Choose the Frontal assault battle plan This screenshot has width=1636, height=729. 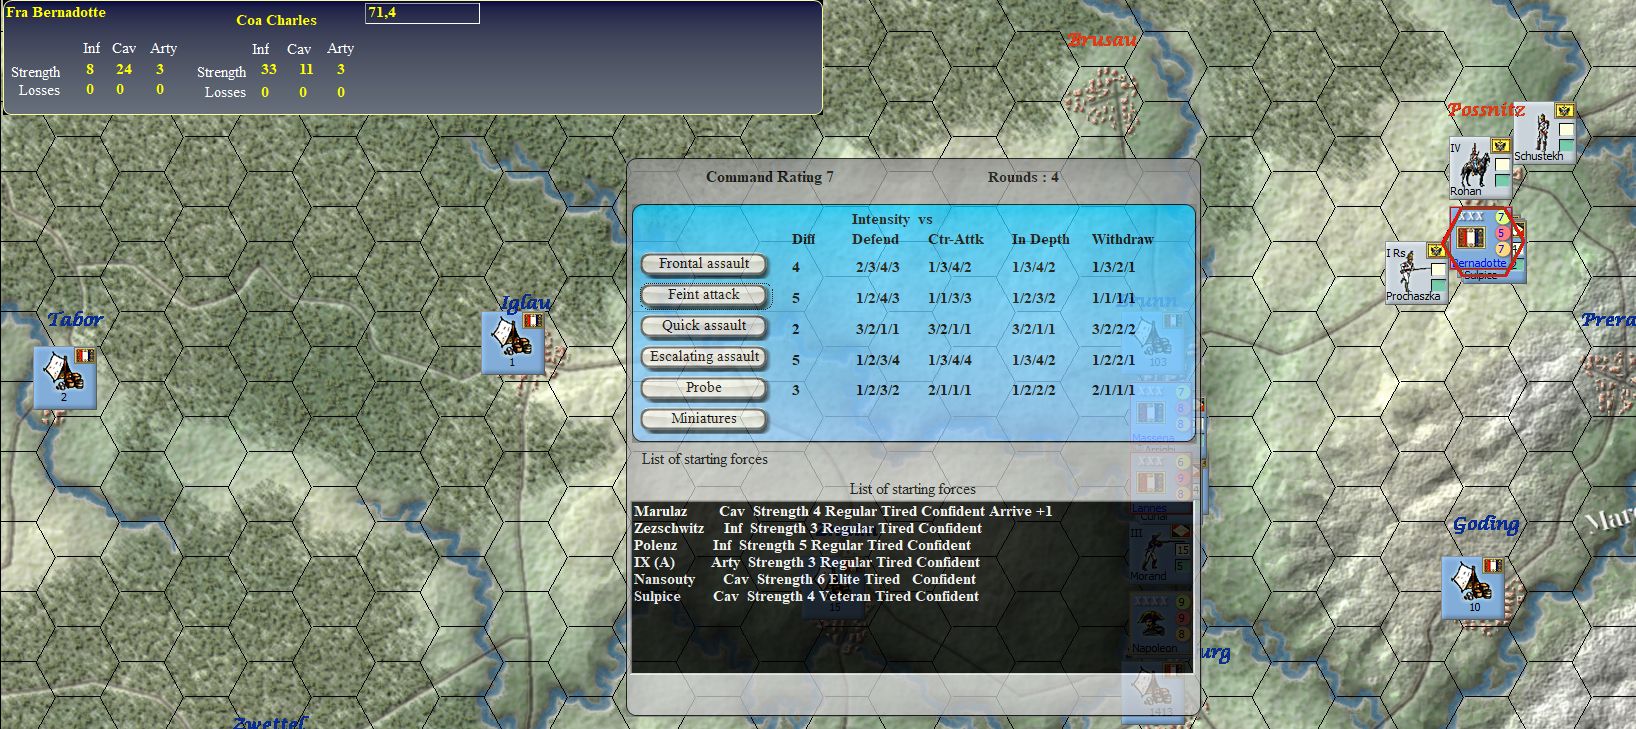point(704,264)
